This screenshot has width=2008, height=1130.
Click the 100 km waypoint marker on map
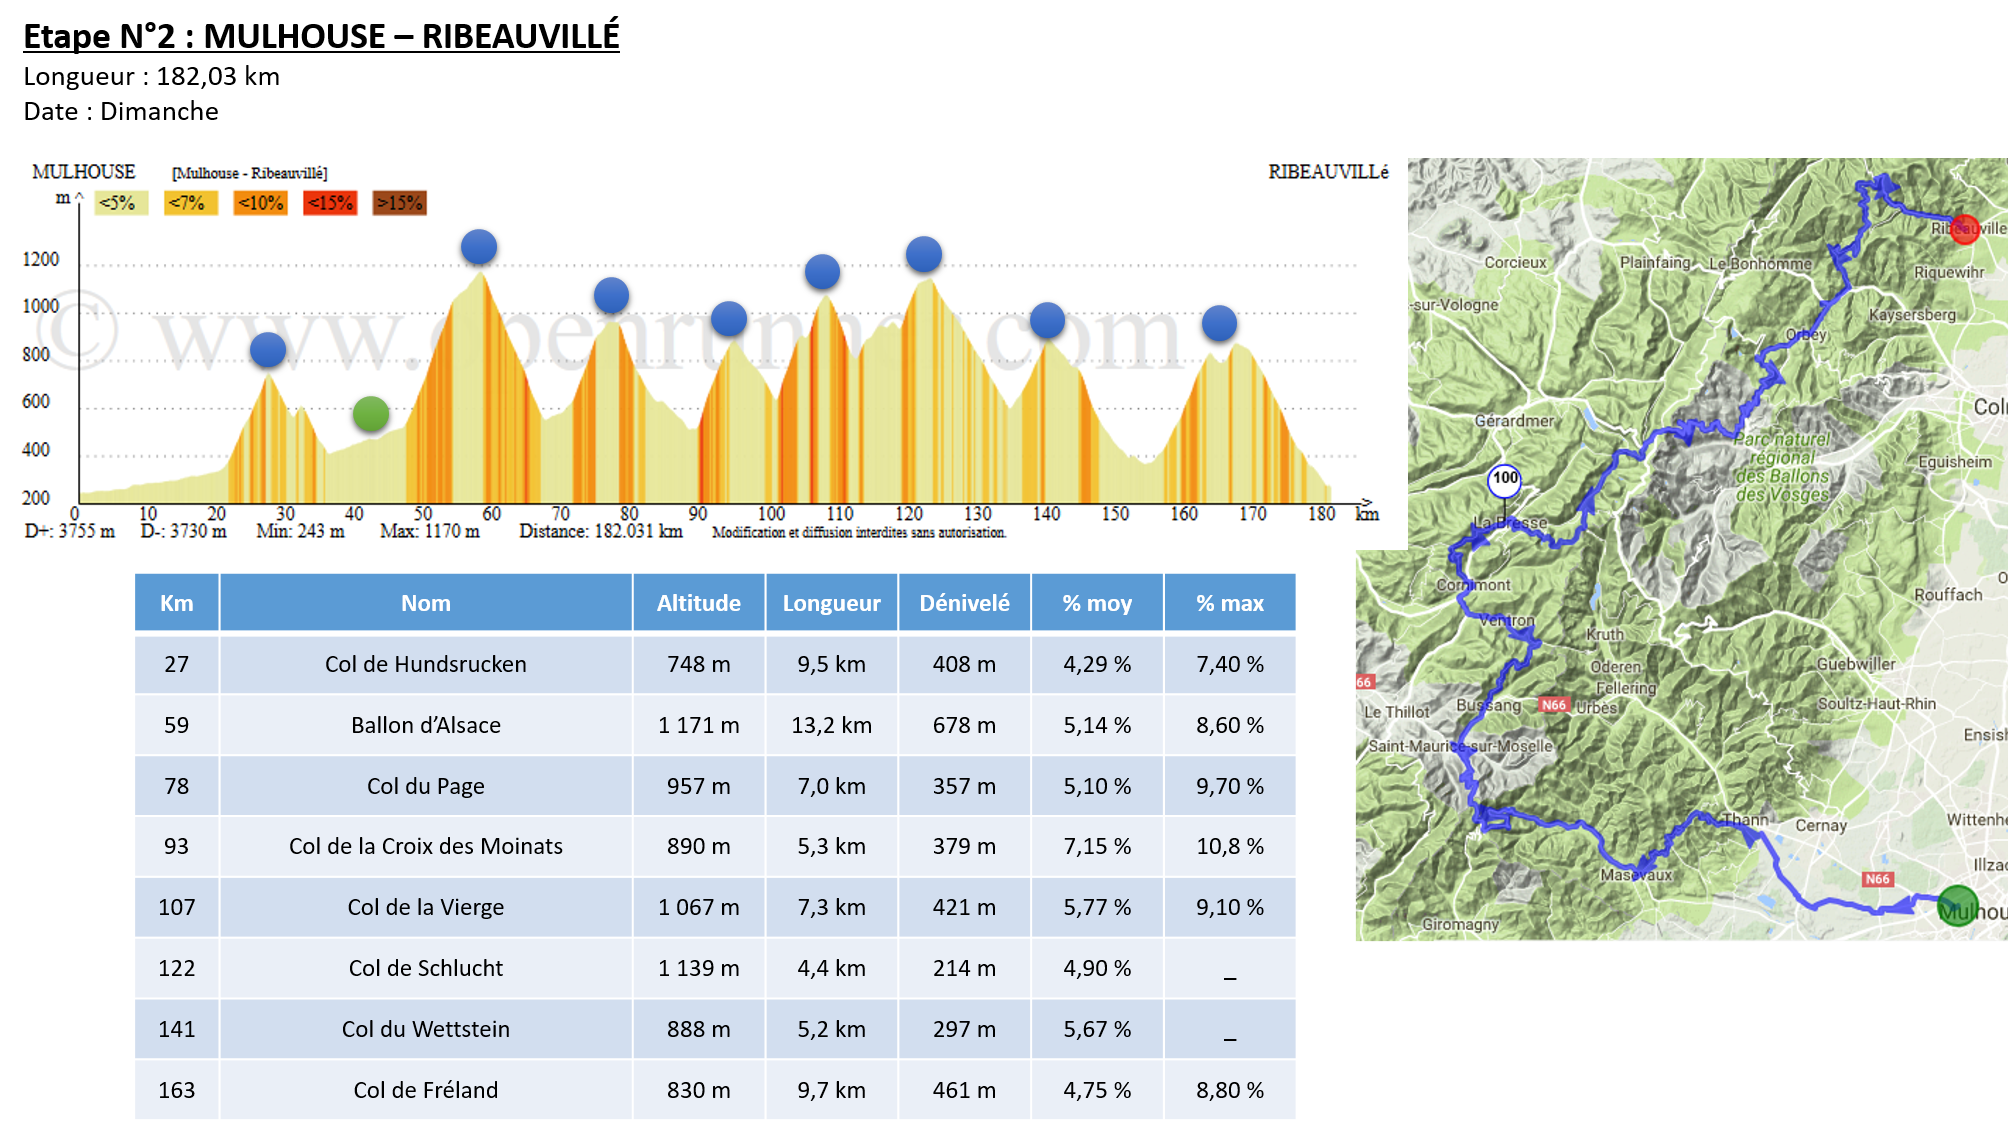[x=1505, y=479]
